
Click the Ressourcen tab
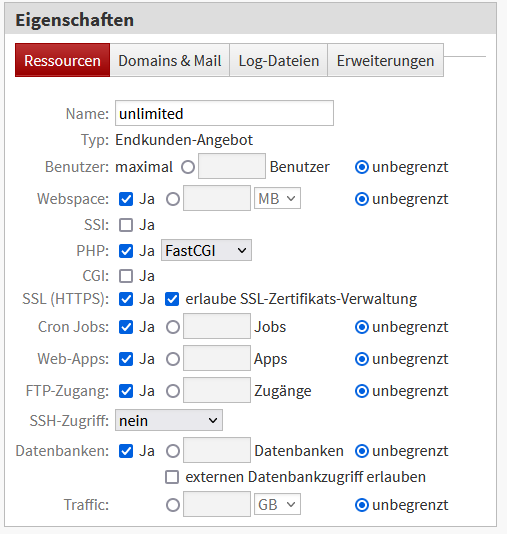(x=62, y=60)
